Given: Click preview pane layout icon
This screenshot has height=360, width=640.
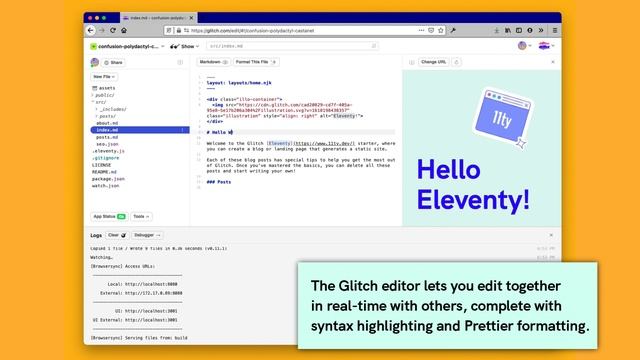Looking at the screenshot, I should tap(411, 62).
